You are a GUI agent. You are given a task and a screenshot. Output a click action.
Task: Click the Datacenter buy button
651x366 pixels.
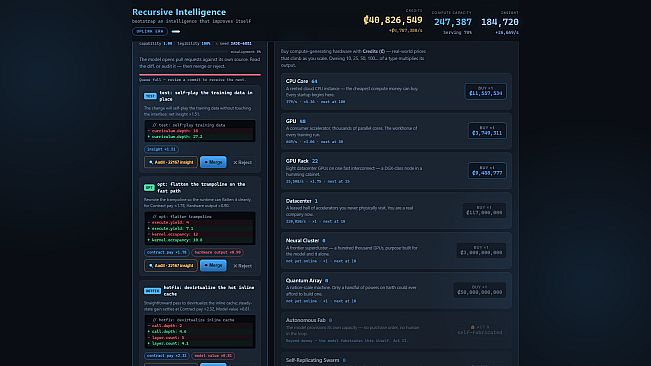pyautogui.click(x=484, y=210)
